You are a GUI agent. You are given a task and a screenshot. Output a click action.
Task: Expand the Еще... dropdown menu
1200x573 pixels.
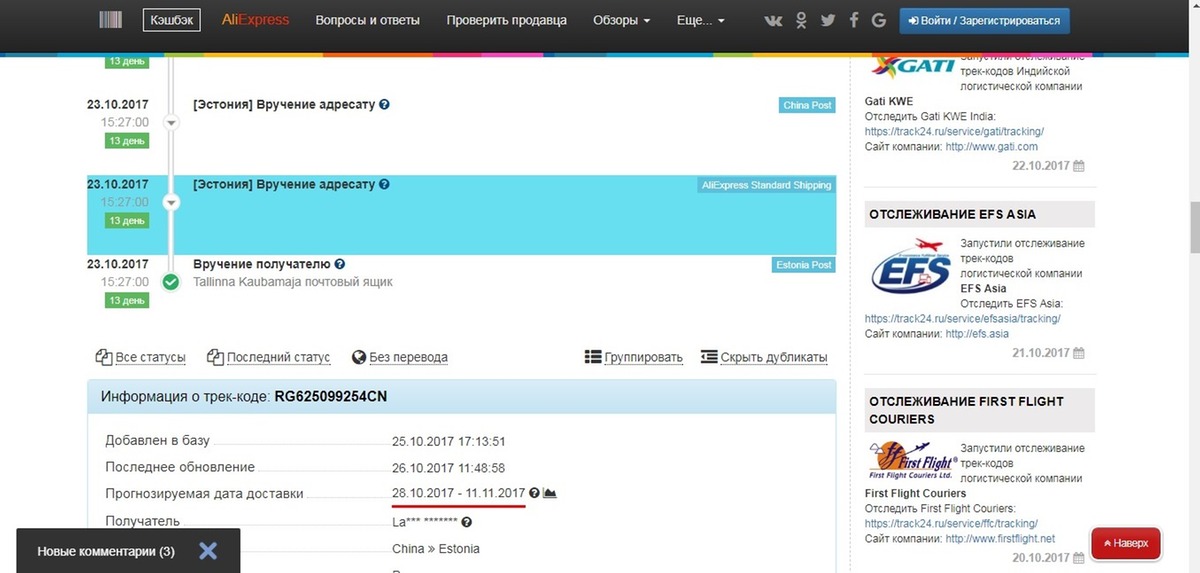701,20
